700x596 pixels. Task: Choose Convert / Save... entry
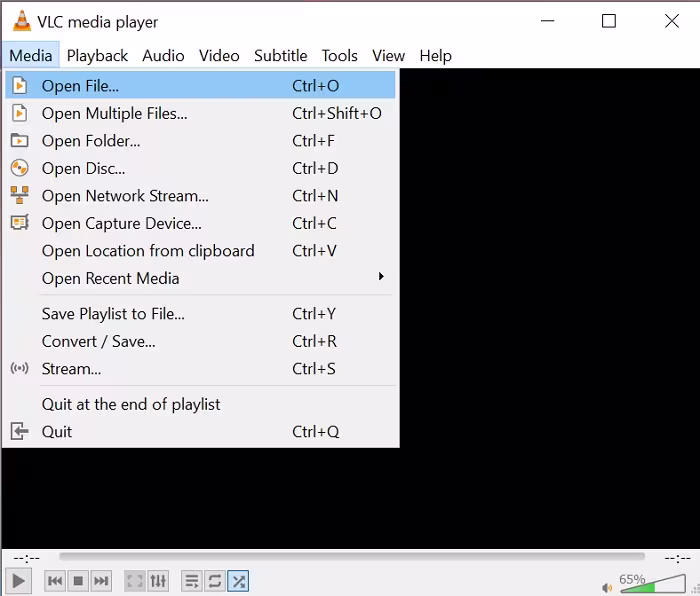(x=200, y=342)
